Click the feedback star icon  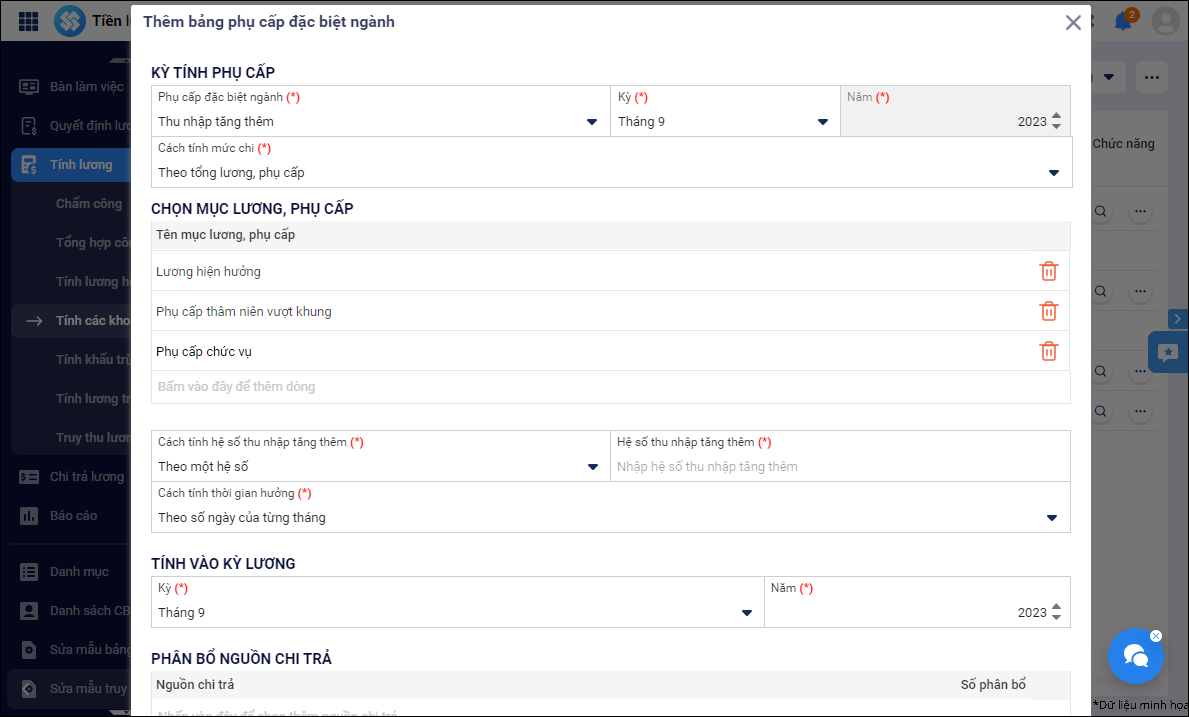pyautogui.click(x=1168, y=352)
